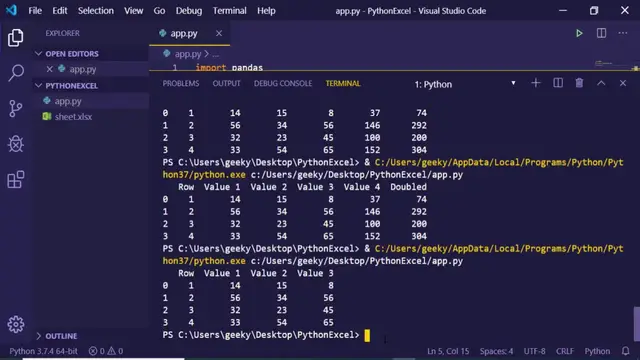640x360 pixels.
Task: Create a new terminal with plus icon
Action: [536, 83]
